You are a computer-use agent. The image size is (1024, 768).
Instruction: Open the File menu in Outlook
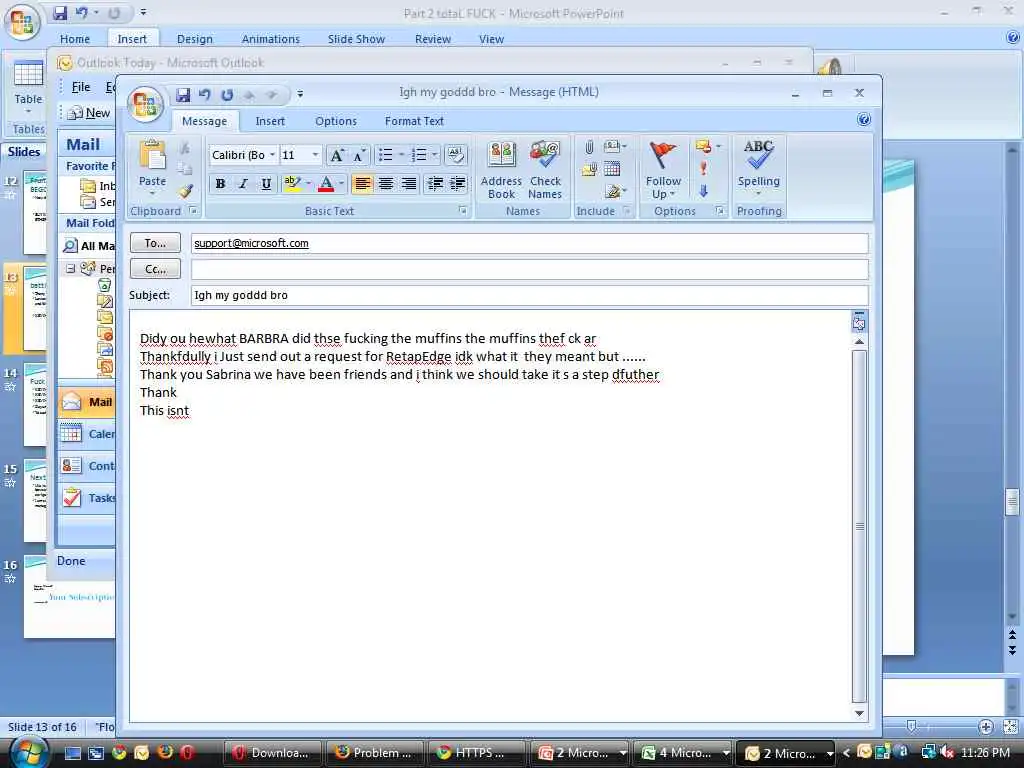[81, 87]
